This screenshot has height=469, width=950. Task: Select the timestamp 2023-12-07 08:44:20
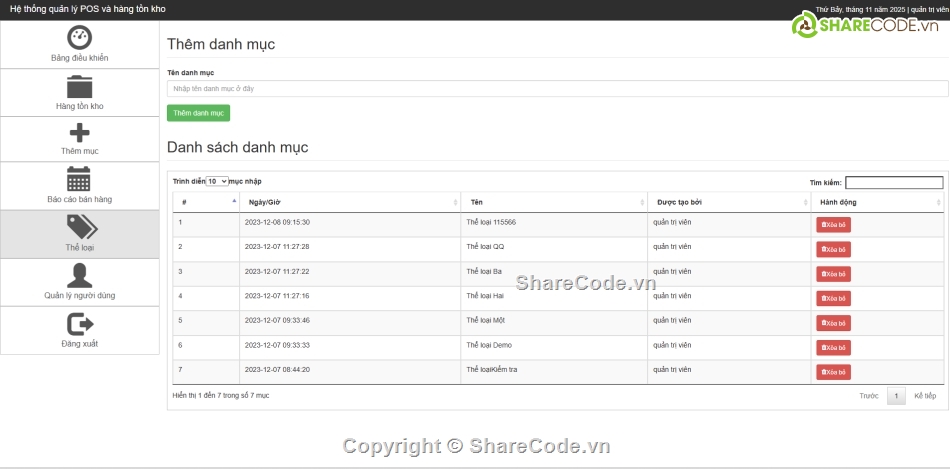(277, 369)
